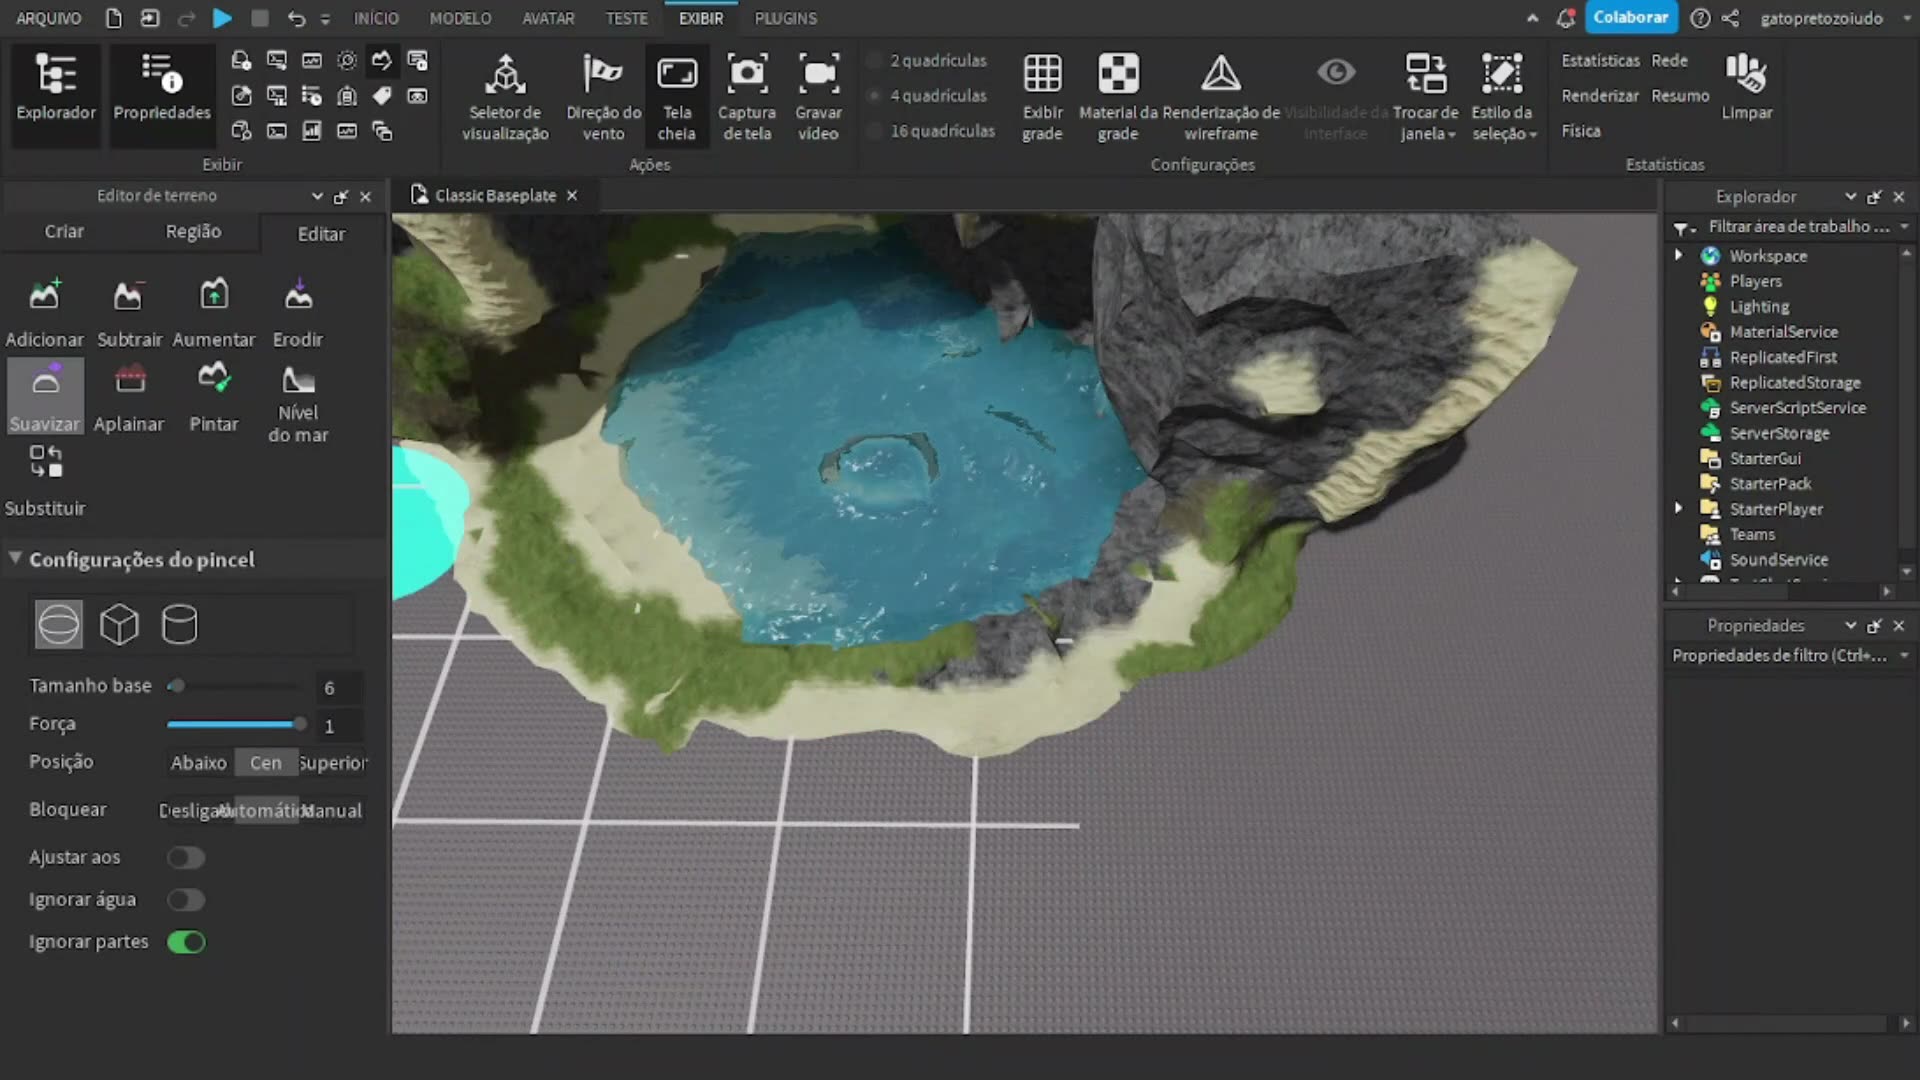Select the sphere brush shape
The height and width of the screenshot is (1080, 1920).
click(58, 623)
